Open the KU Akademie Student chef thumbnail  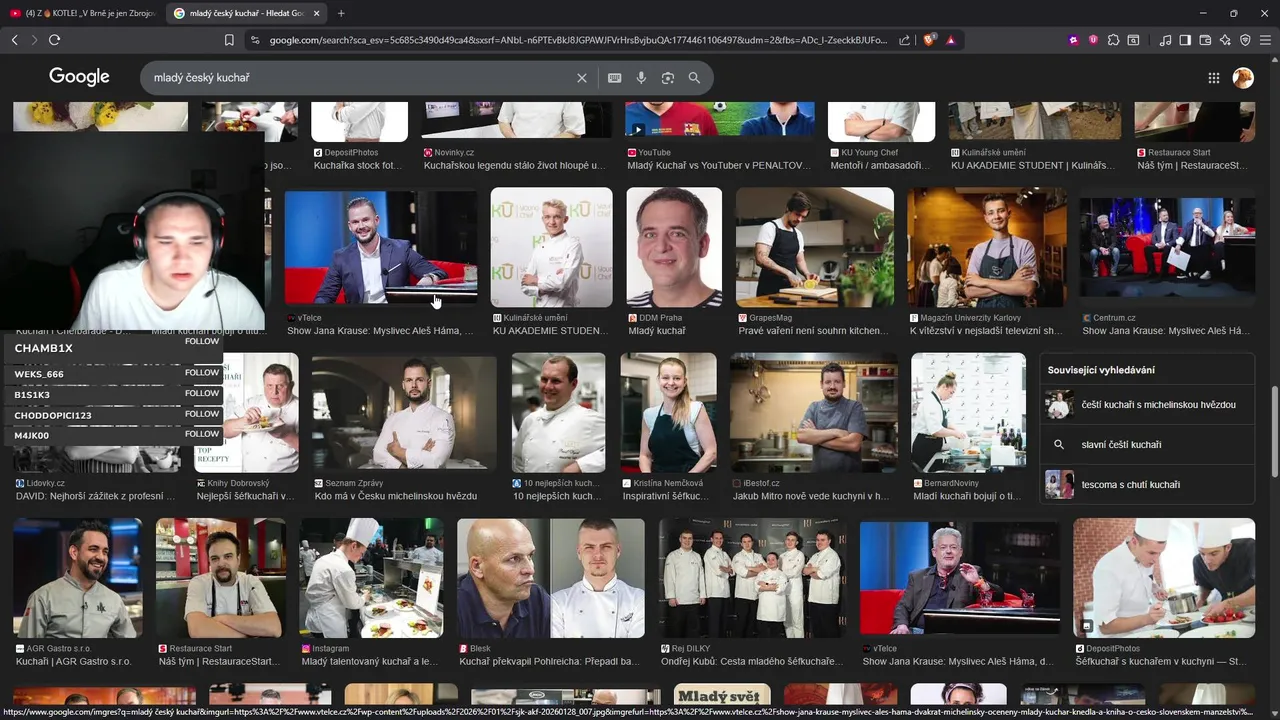coord(551,248)
